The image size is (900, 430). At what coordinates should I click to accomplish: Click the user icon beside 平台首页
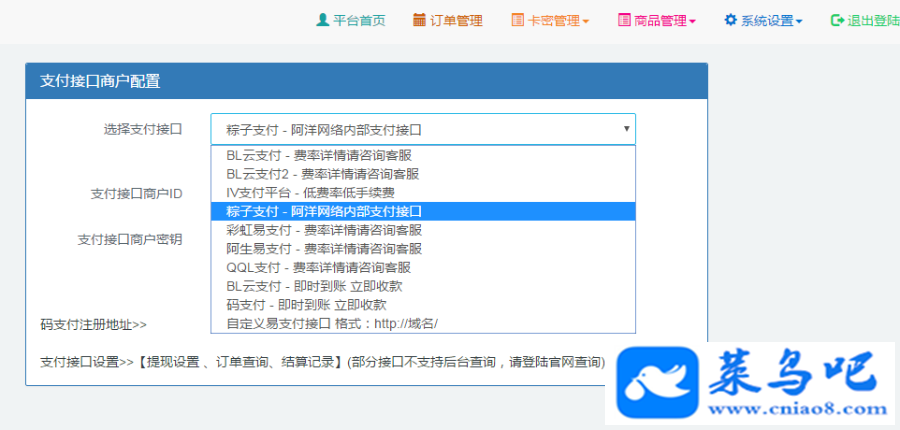322,20
